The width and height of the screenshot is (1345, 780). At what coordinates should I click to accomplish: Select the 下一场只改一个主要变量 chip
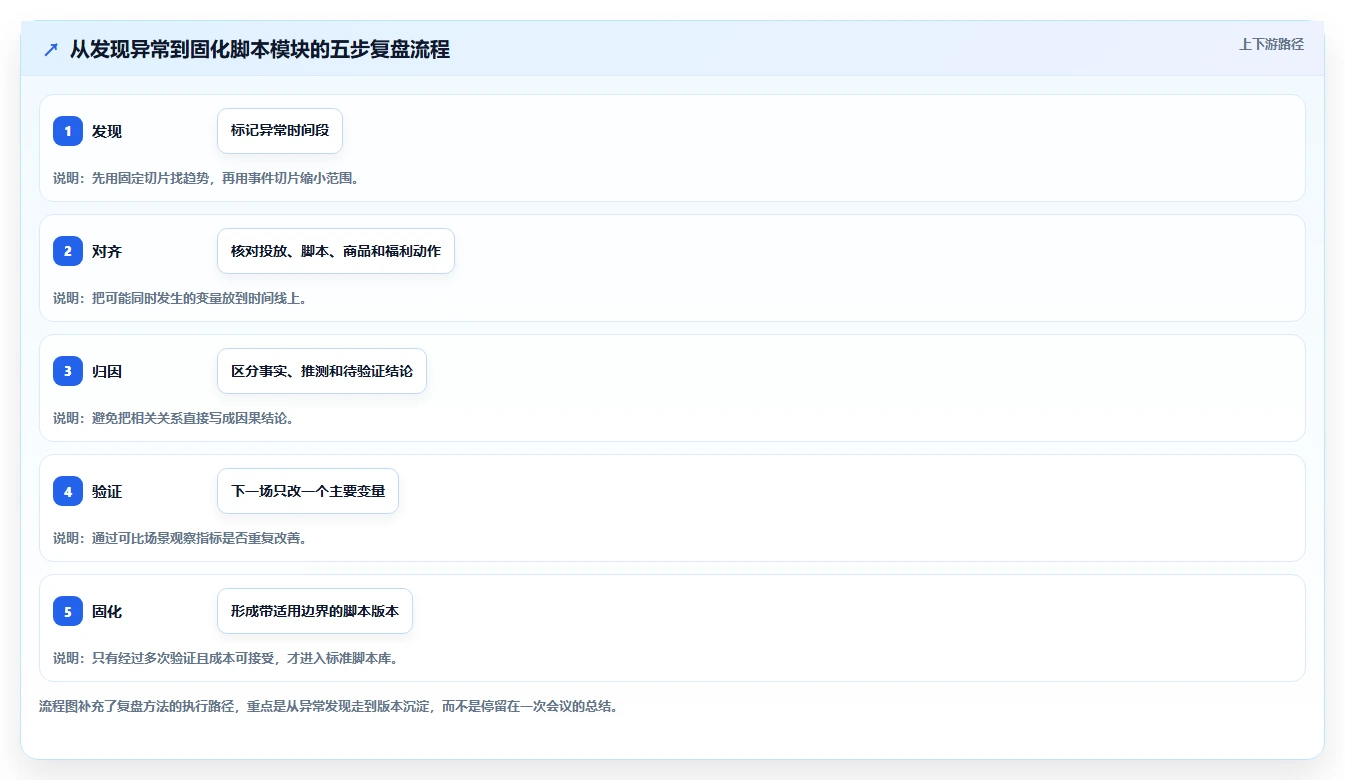(308, 491)
